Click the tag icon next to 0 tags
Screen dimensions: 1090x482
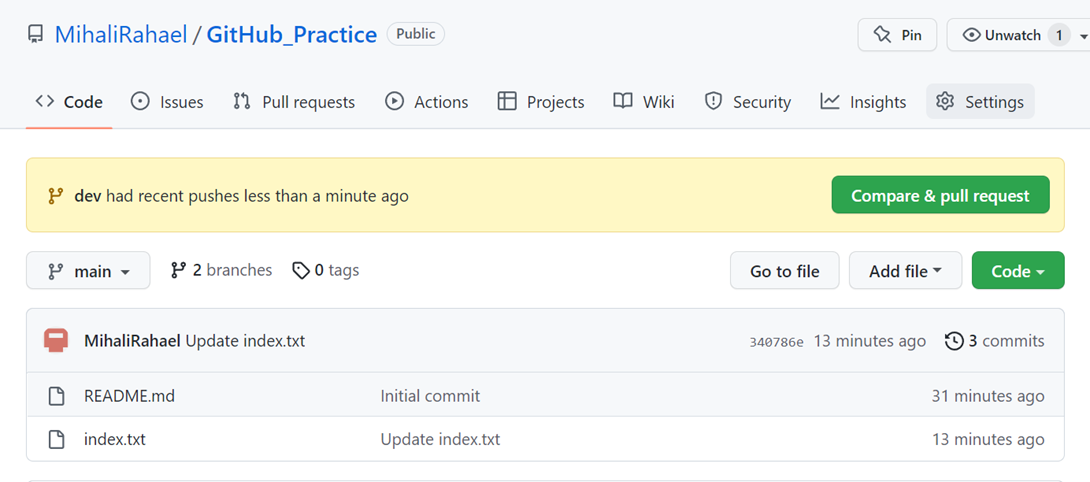pyautogui.click(x=301, y=270)
